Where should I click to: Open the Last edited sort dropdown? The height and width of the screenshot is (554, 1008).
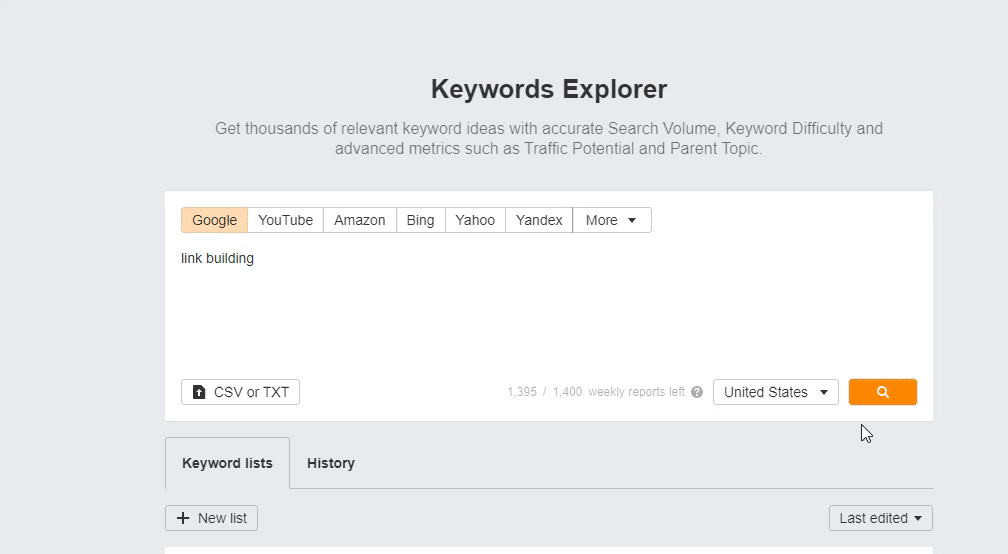click(x=881, y=518)
